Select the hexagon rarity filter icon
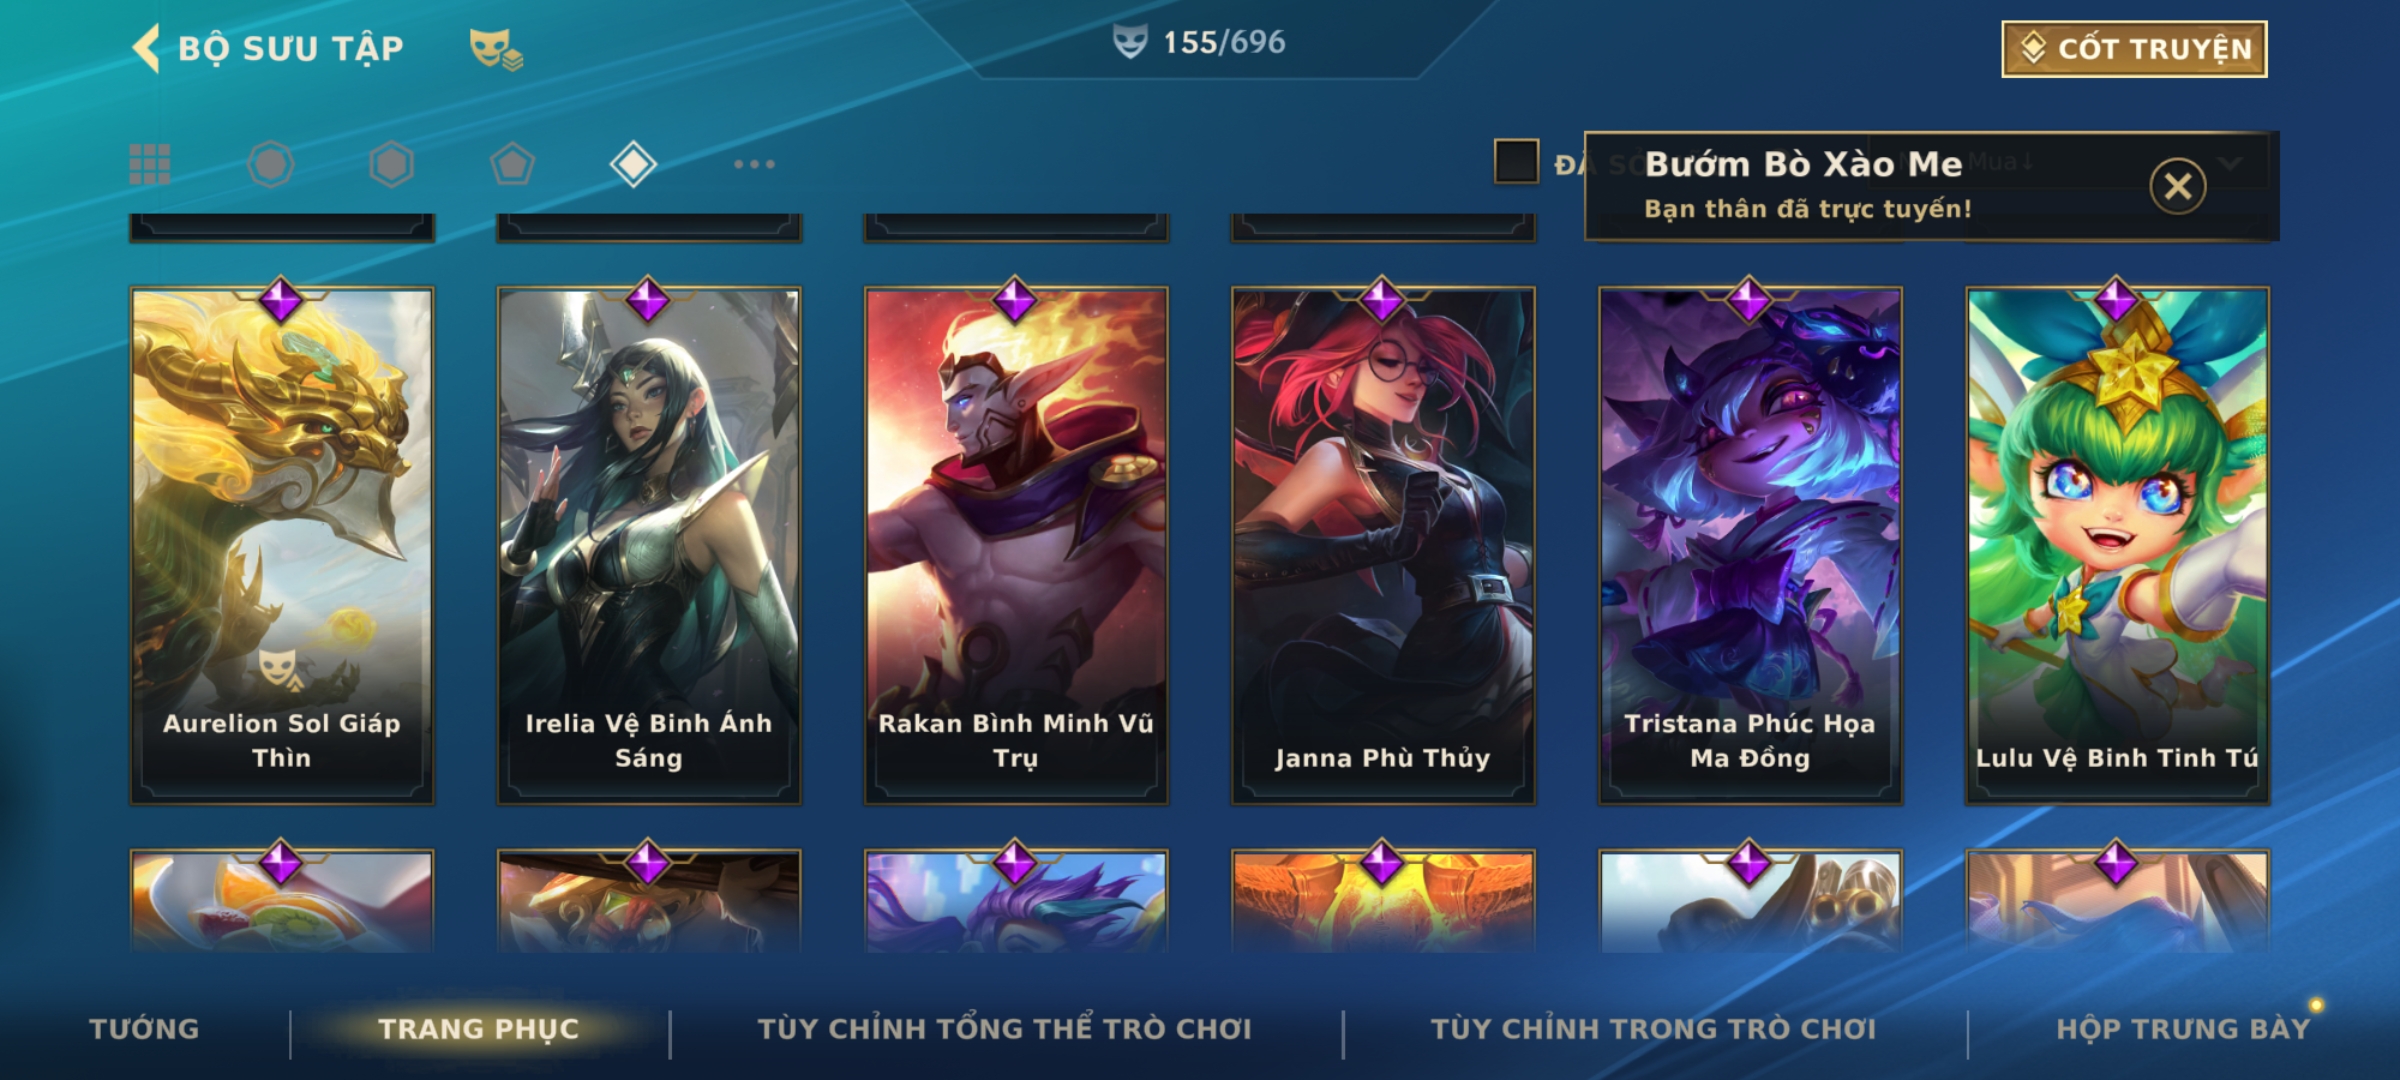The image size is (2400, 1080). coord(391,164)
